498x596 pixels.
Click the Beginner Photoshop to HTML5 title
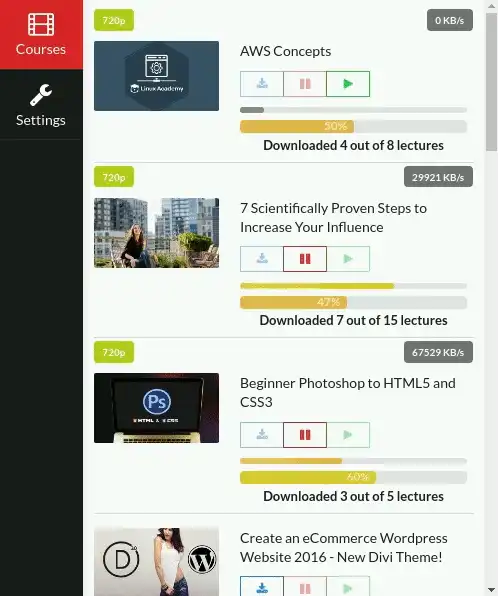347,393
